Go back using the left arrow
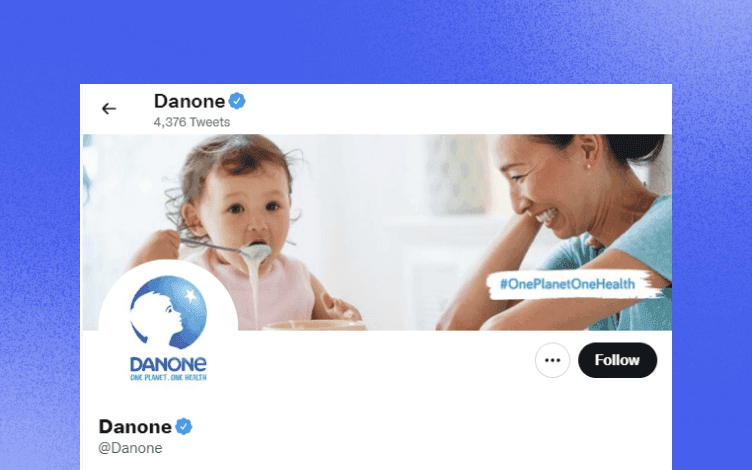This screenshot has height=470, width=752. 109,109
